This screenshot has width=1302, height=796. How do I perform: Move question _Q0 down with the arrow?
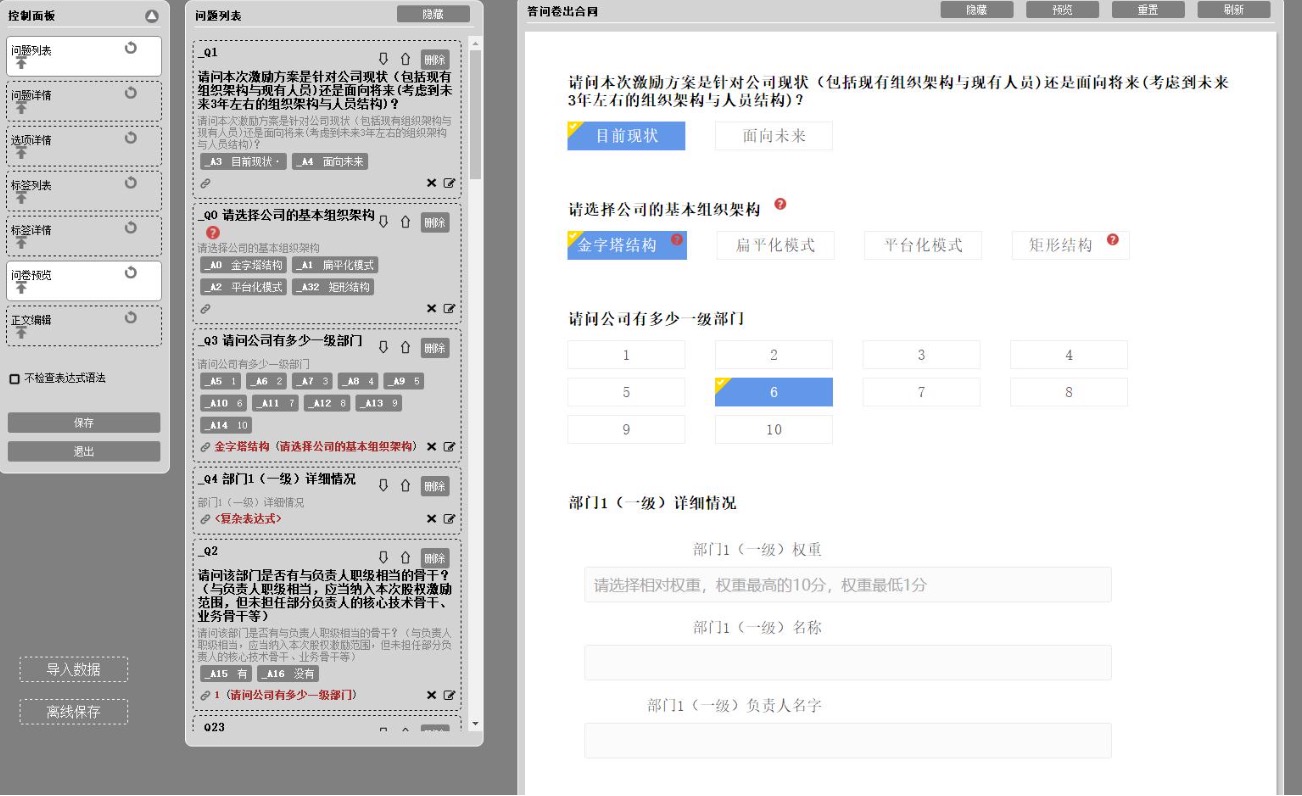383,222
